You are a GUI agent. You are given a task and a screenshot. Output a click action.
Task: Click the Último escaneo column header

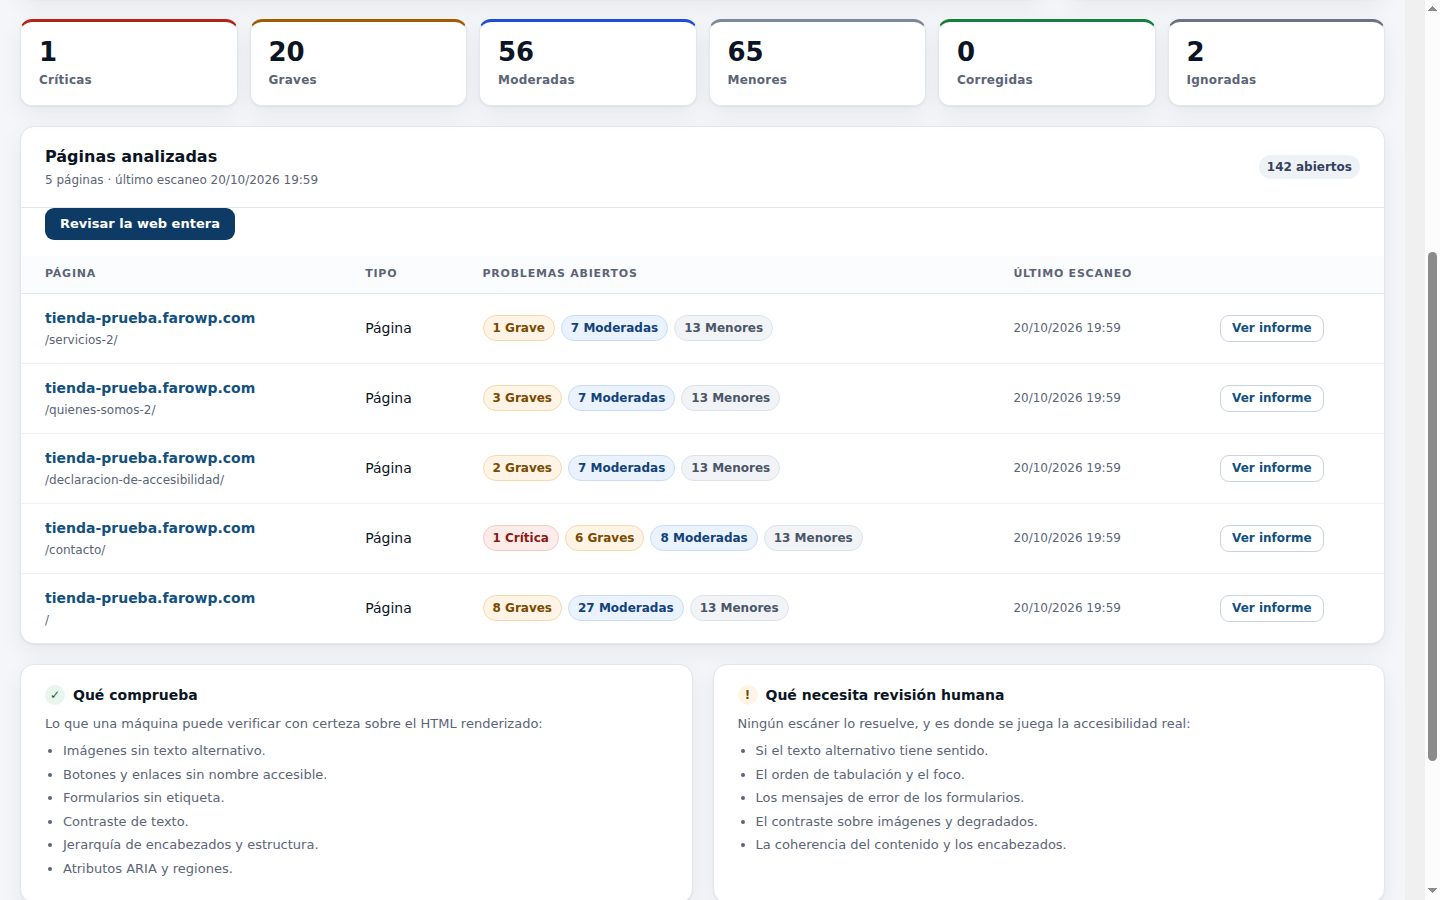click(1072, 273)
